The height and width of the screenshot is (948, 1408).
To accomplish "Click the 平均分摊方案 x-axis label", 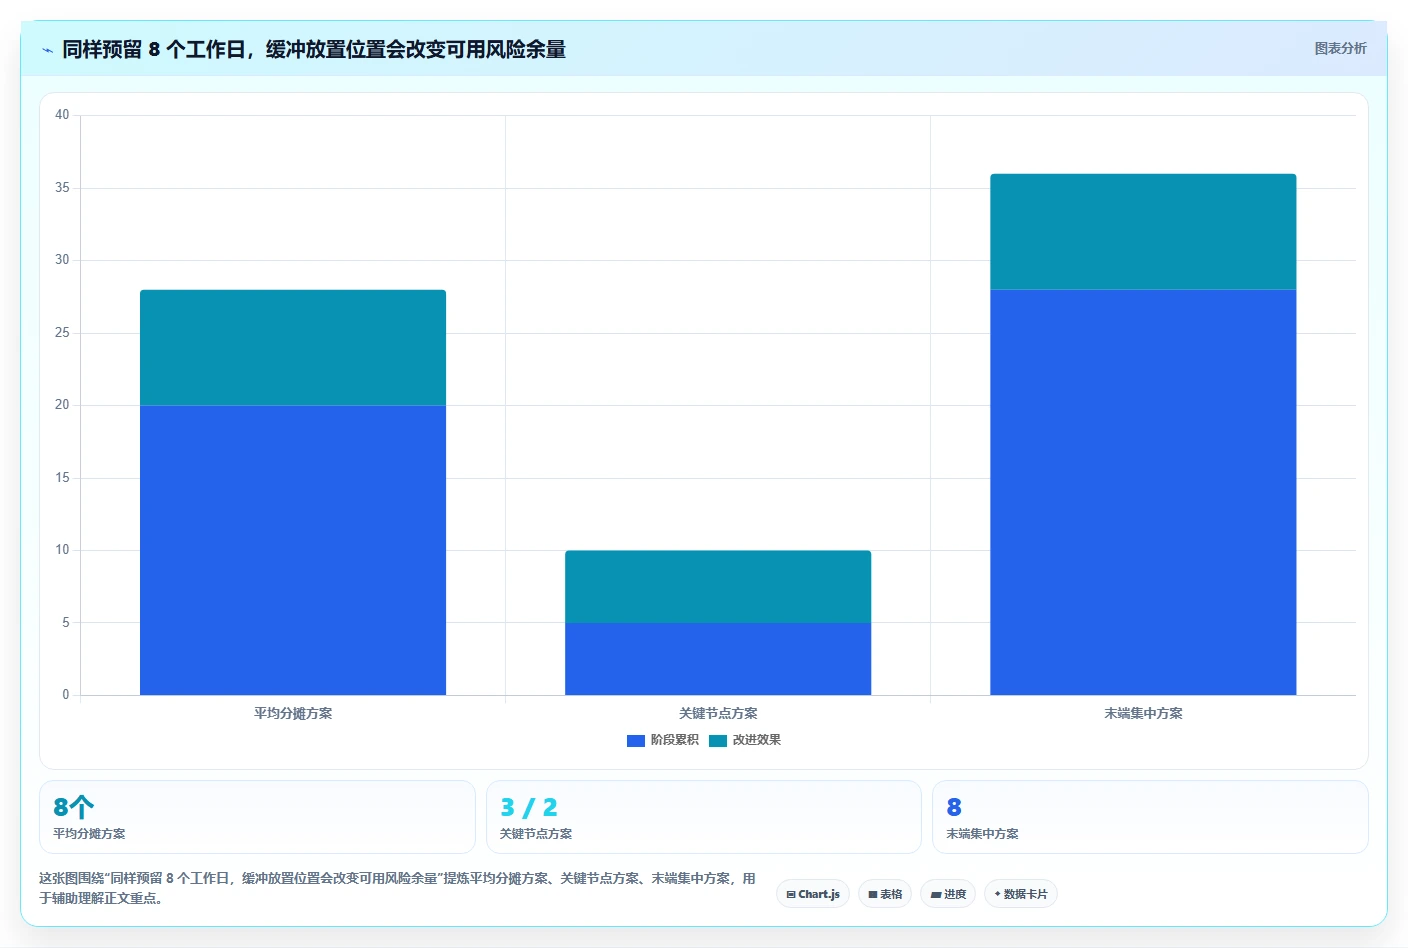I will pos(293,713).
